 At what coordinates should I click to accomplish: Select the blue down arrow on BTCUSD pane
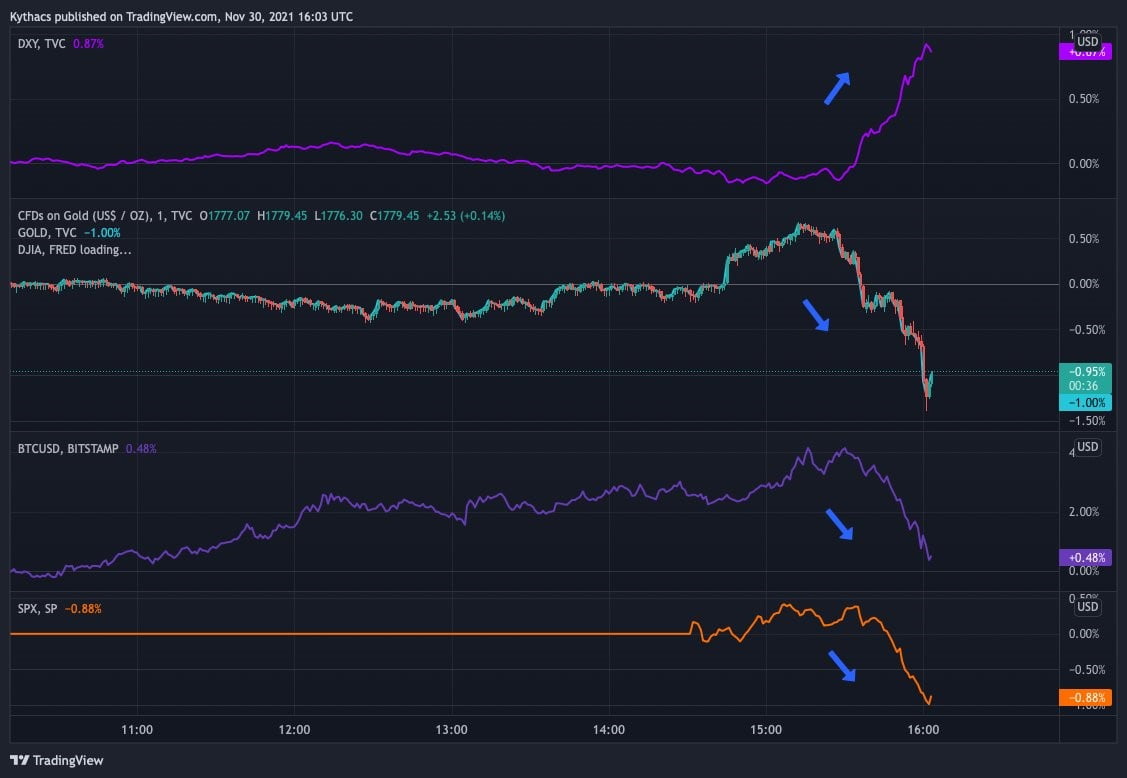coord(838,524)
